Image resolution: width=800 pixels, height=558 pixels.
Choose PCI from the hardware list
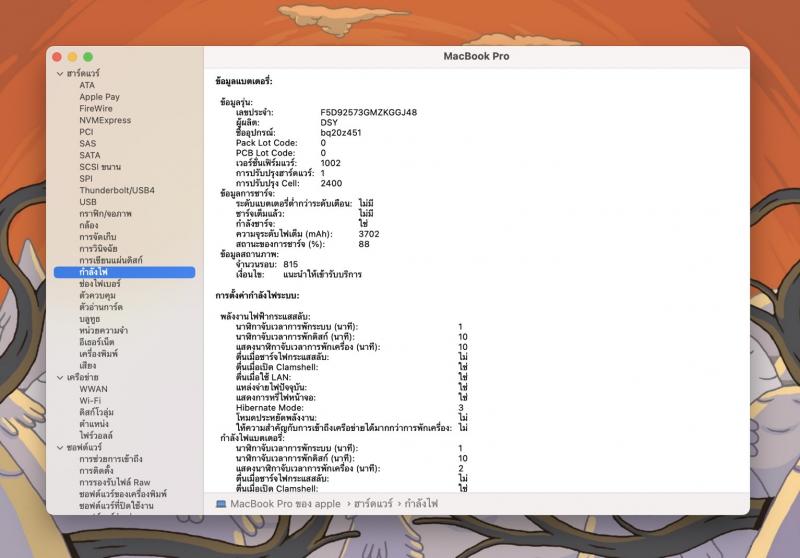point(86,132)
